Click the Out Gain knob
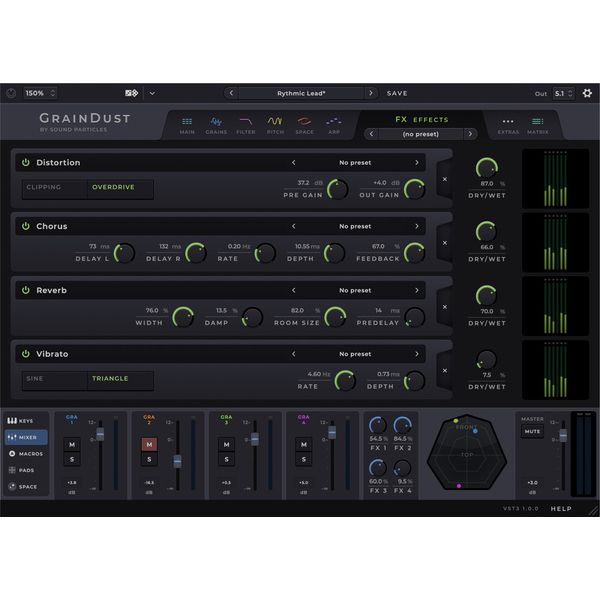The height and width of the screenshot is (600, 600). (x=415, y=189)
